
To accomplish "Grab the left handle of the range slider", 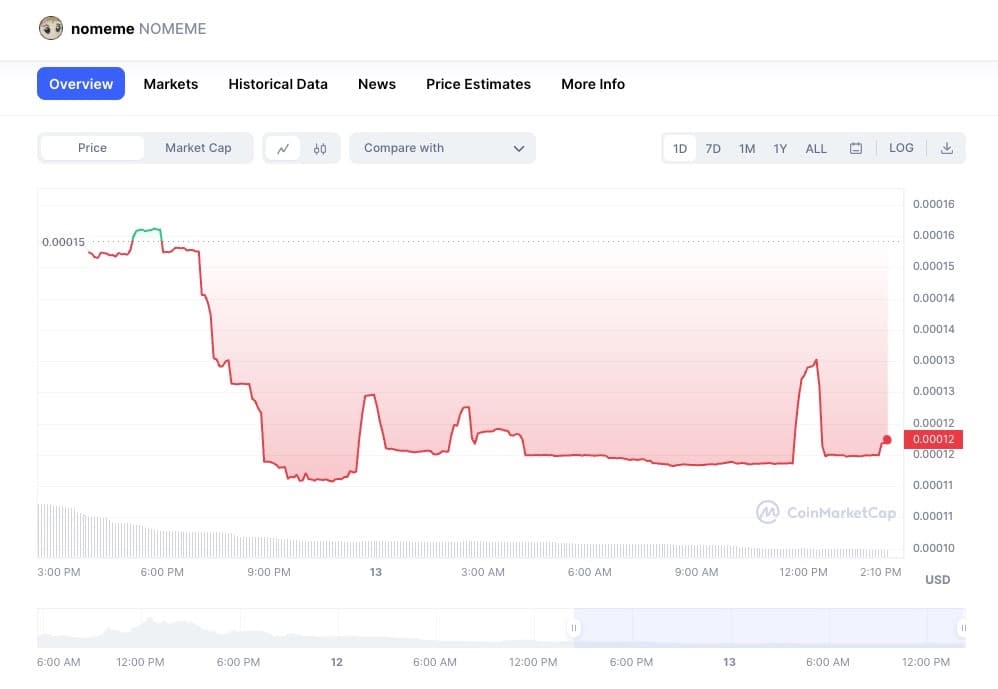I will coord(573,628).
